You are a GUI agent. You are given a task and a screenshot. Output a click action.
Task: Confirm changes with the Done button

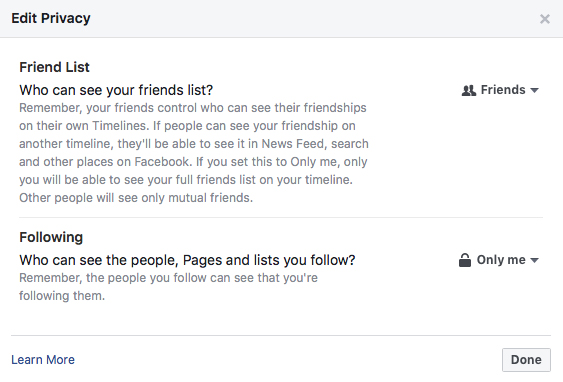(x=526, y=360)
